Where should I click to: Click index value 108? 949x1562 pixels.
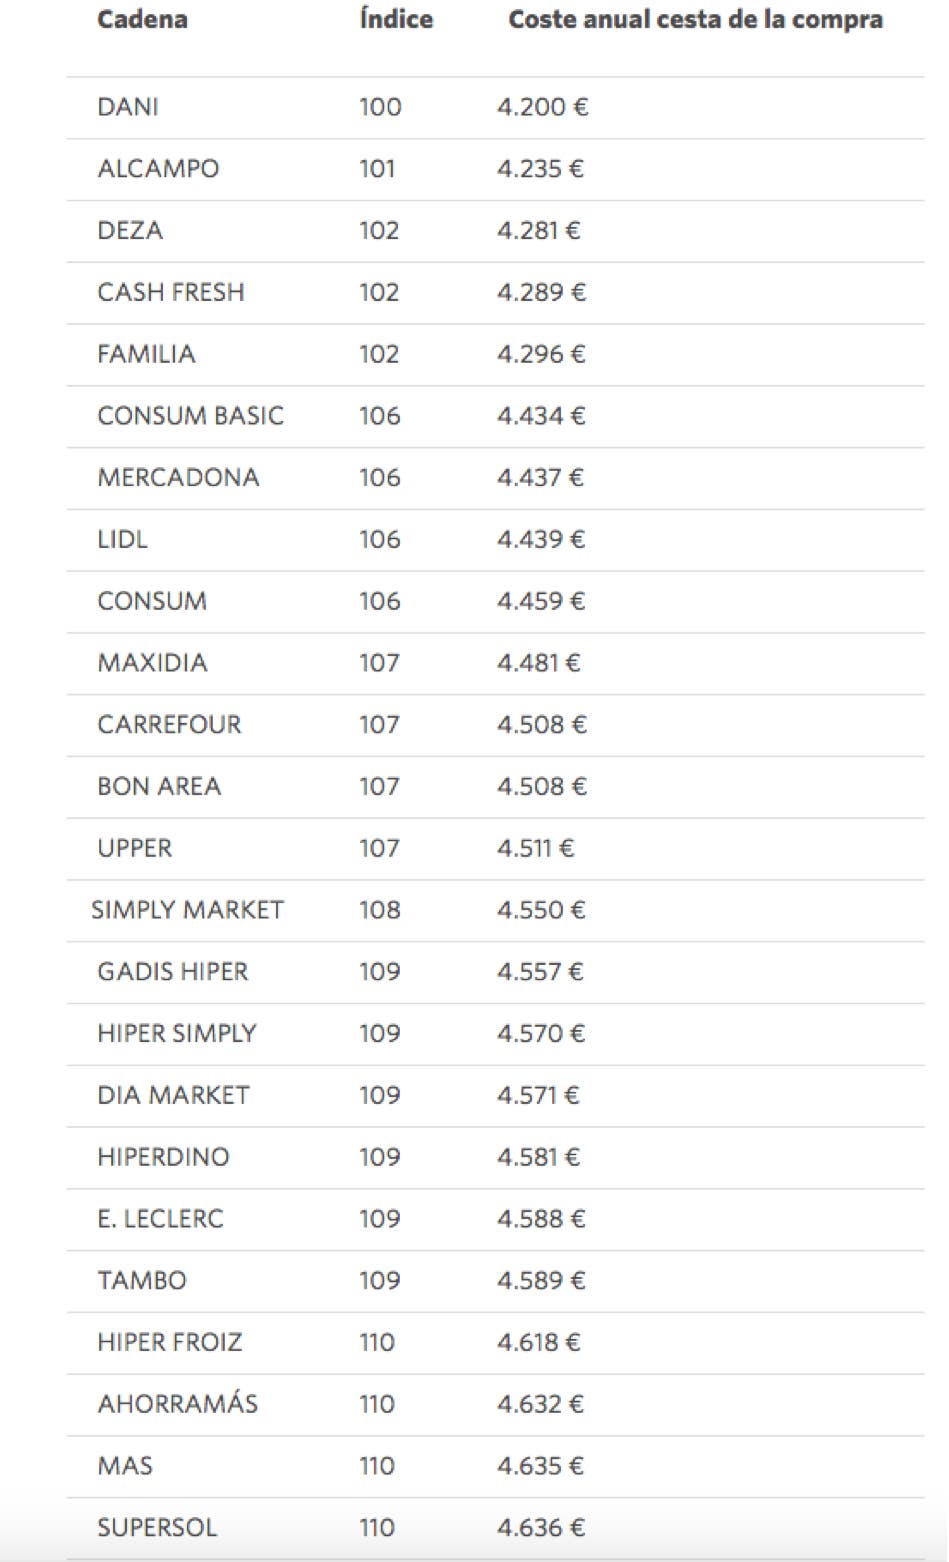(379, 910)
